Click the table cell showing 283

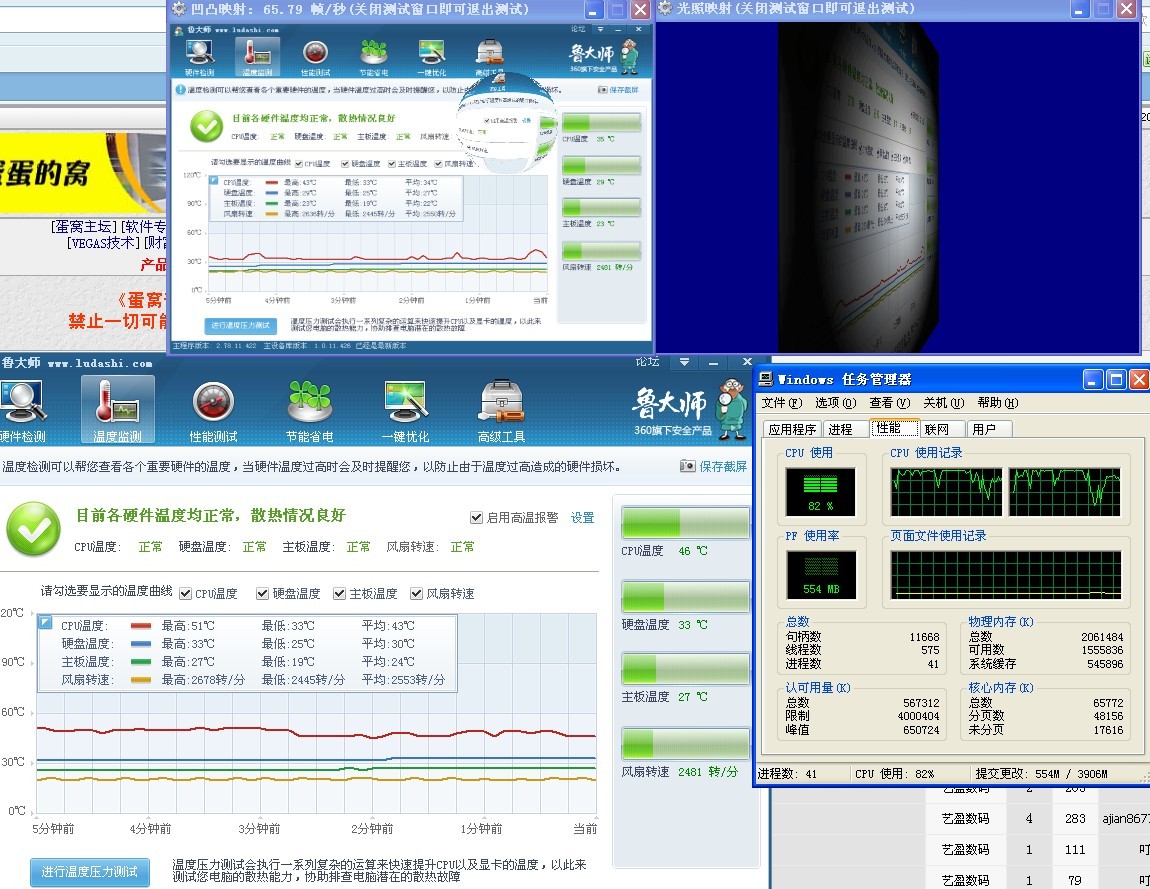point(1075,819)
